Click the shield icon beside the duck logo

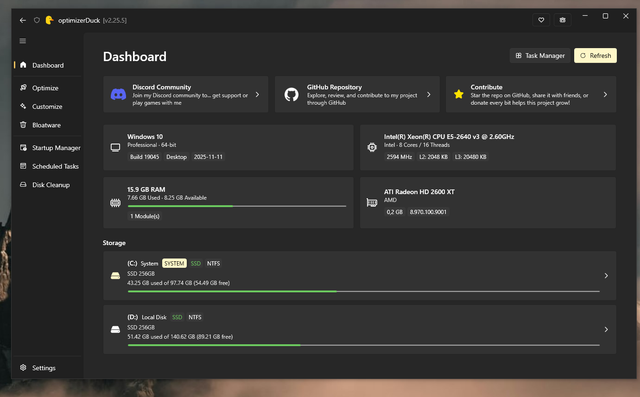pyautogui.click(x=37, y=20)
